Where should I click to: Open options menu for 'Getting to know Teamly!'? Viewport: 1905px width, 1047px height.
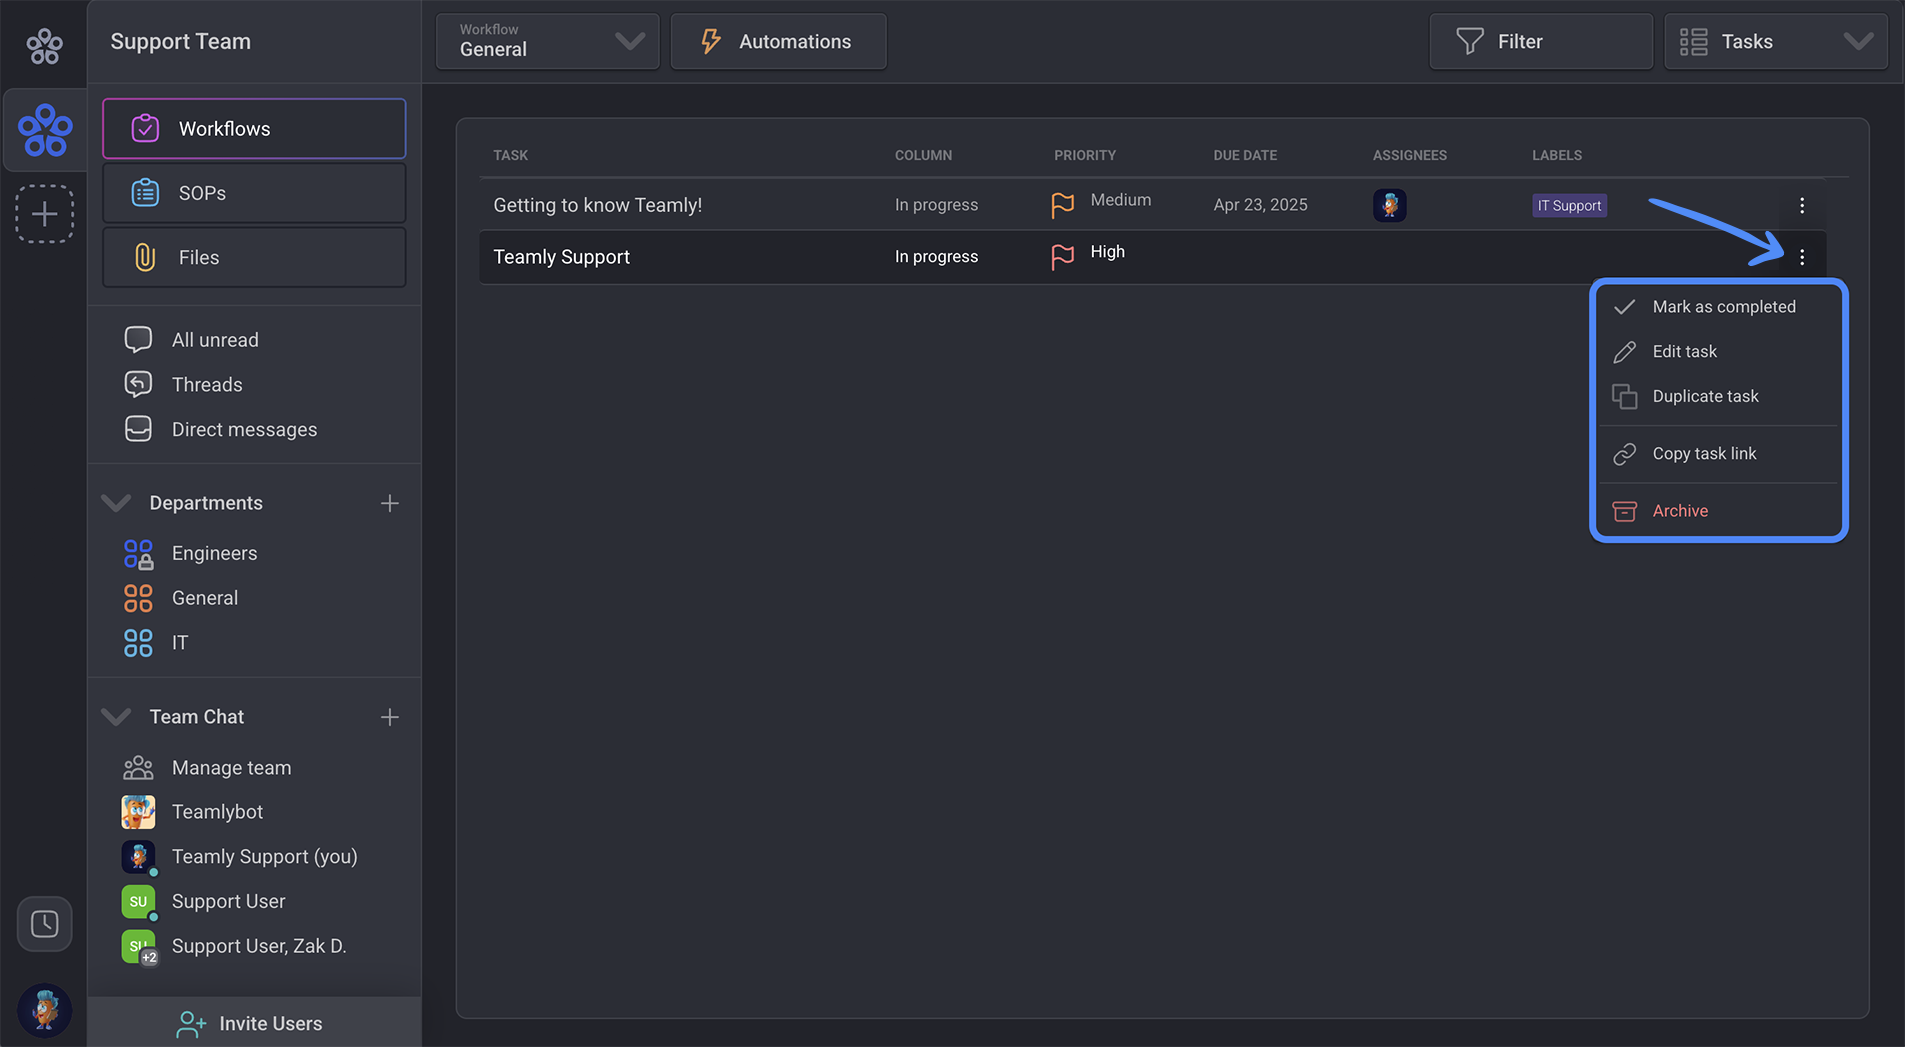[1802, 205]
